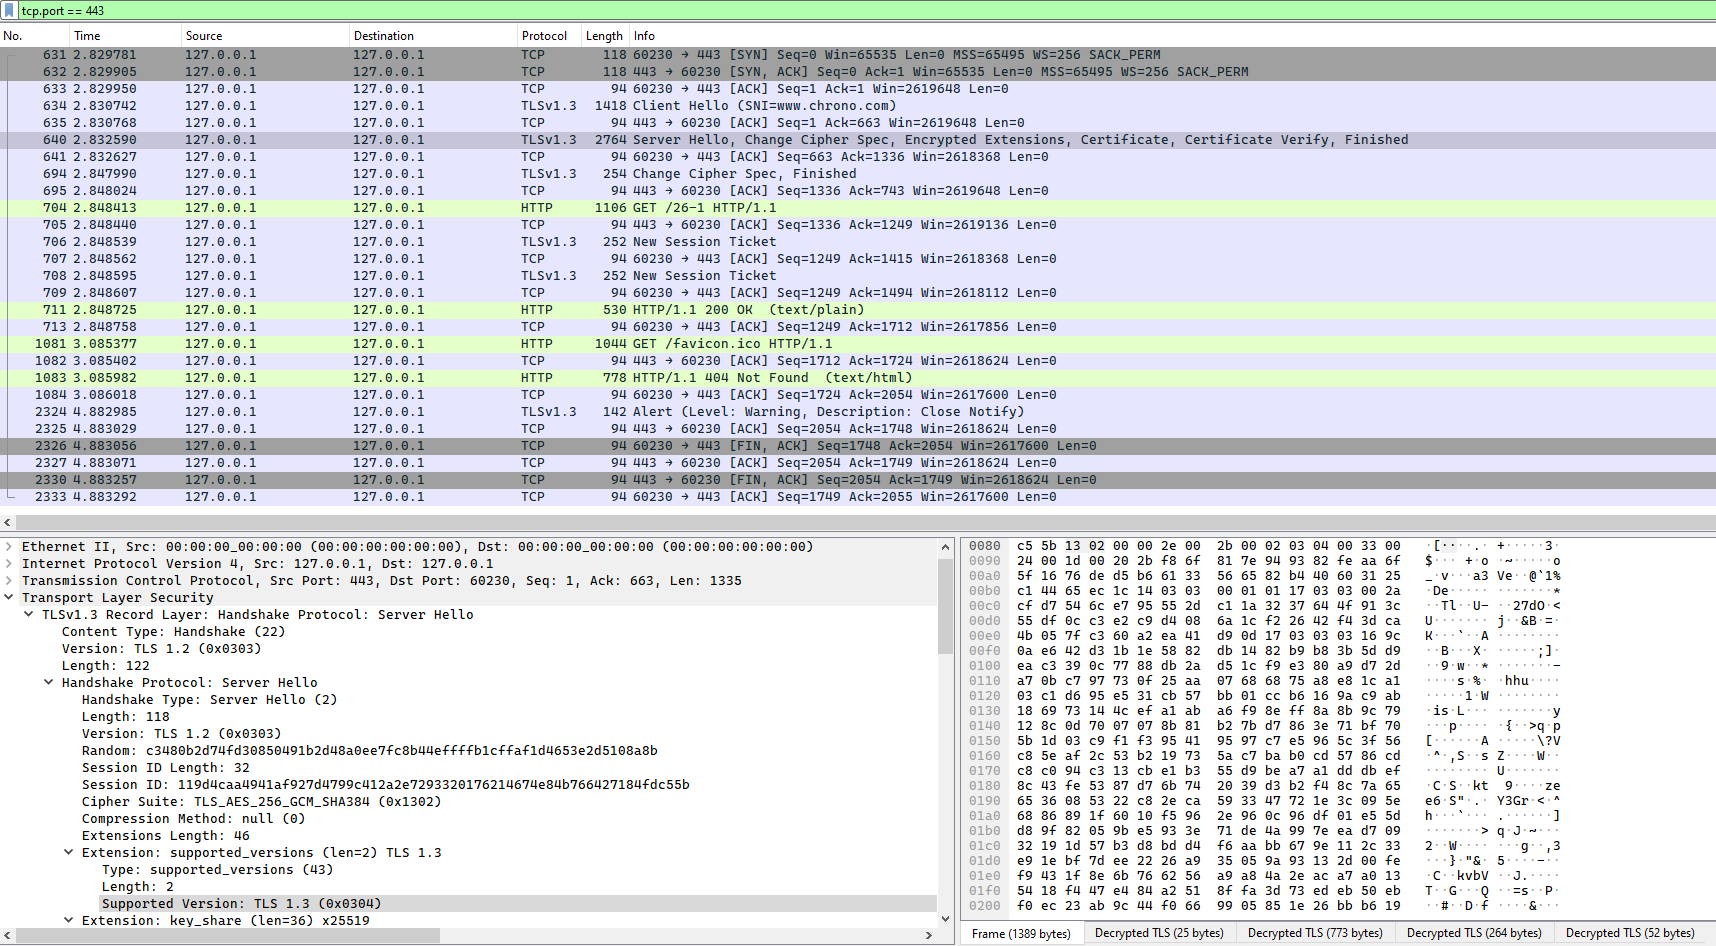Sort by the Time column header

[x=125, y=35]
